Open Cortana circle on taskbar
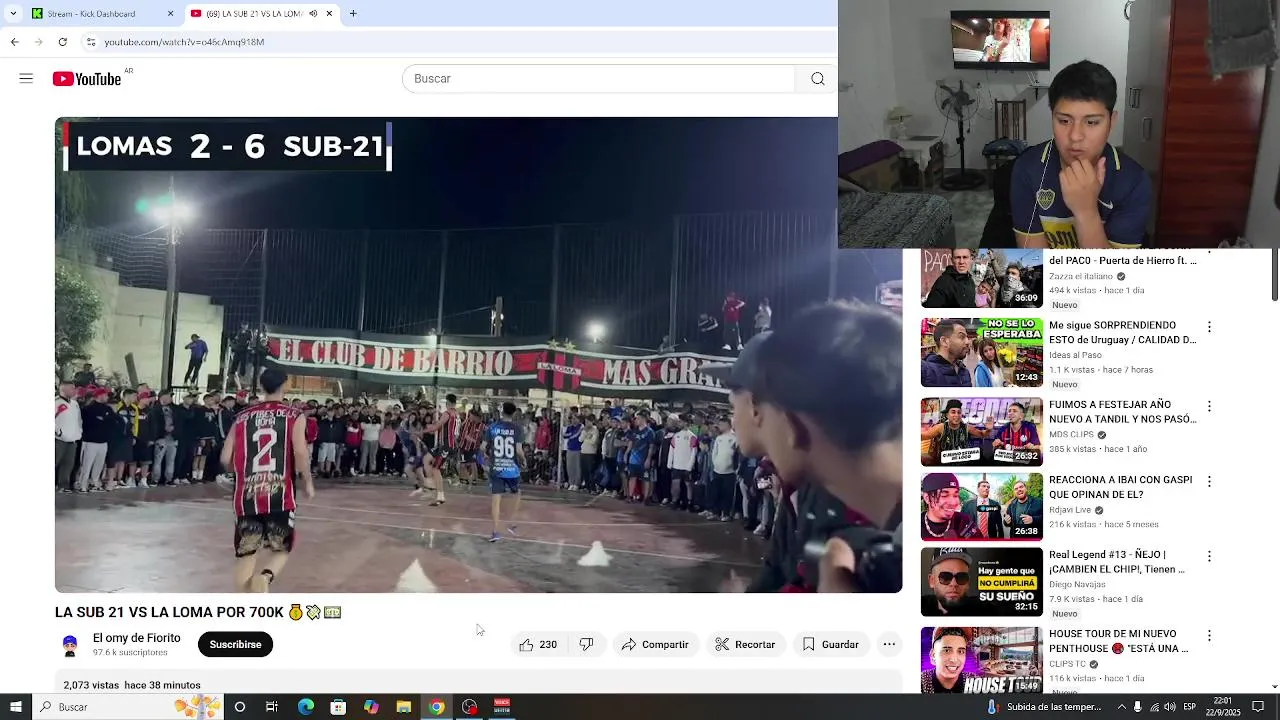This screenshot has height=720, width=1280. pos(240,707)
